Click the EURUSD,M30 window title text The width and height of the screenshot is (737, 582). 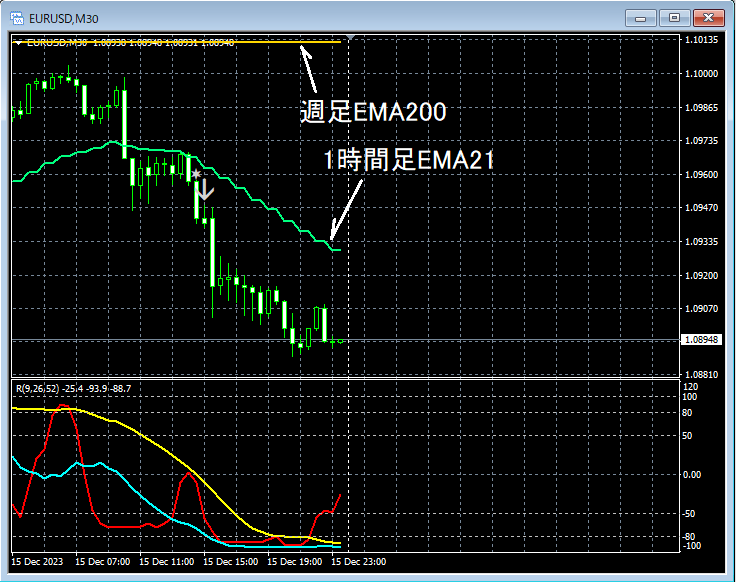[63, 19]
